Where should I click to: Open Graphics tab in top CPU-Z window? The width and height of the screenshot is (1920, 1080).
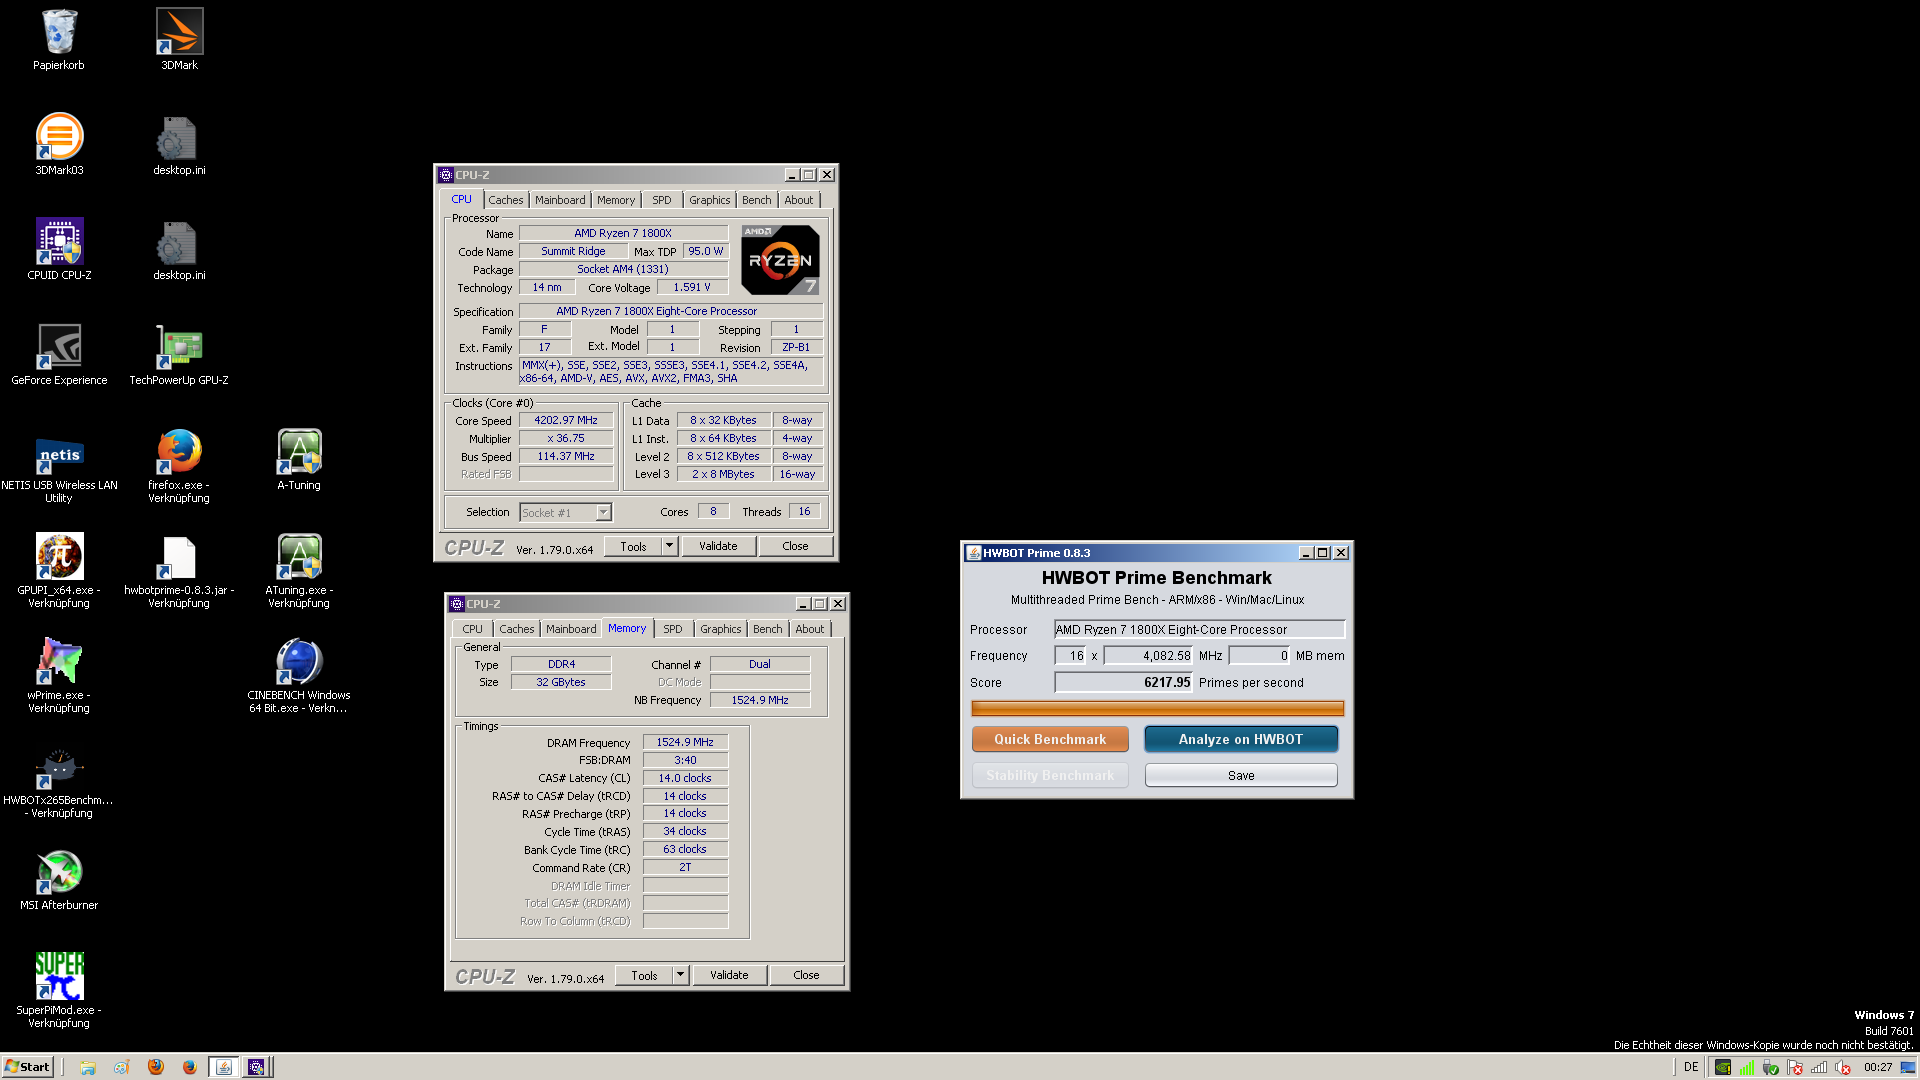pos(709,200)
